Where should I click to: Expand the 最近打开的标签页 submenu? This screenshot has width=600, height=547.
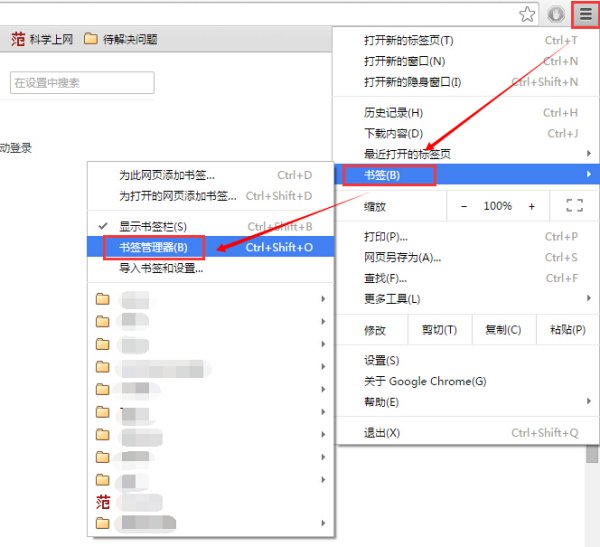(x=407, y=154)
